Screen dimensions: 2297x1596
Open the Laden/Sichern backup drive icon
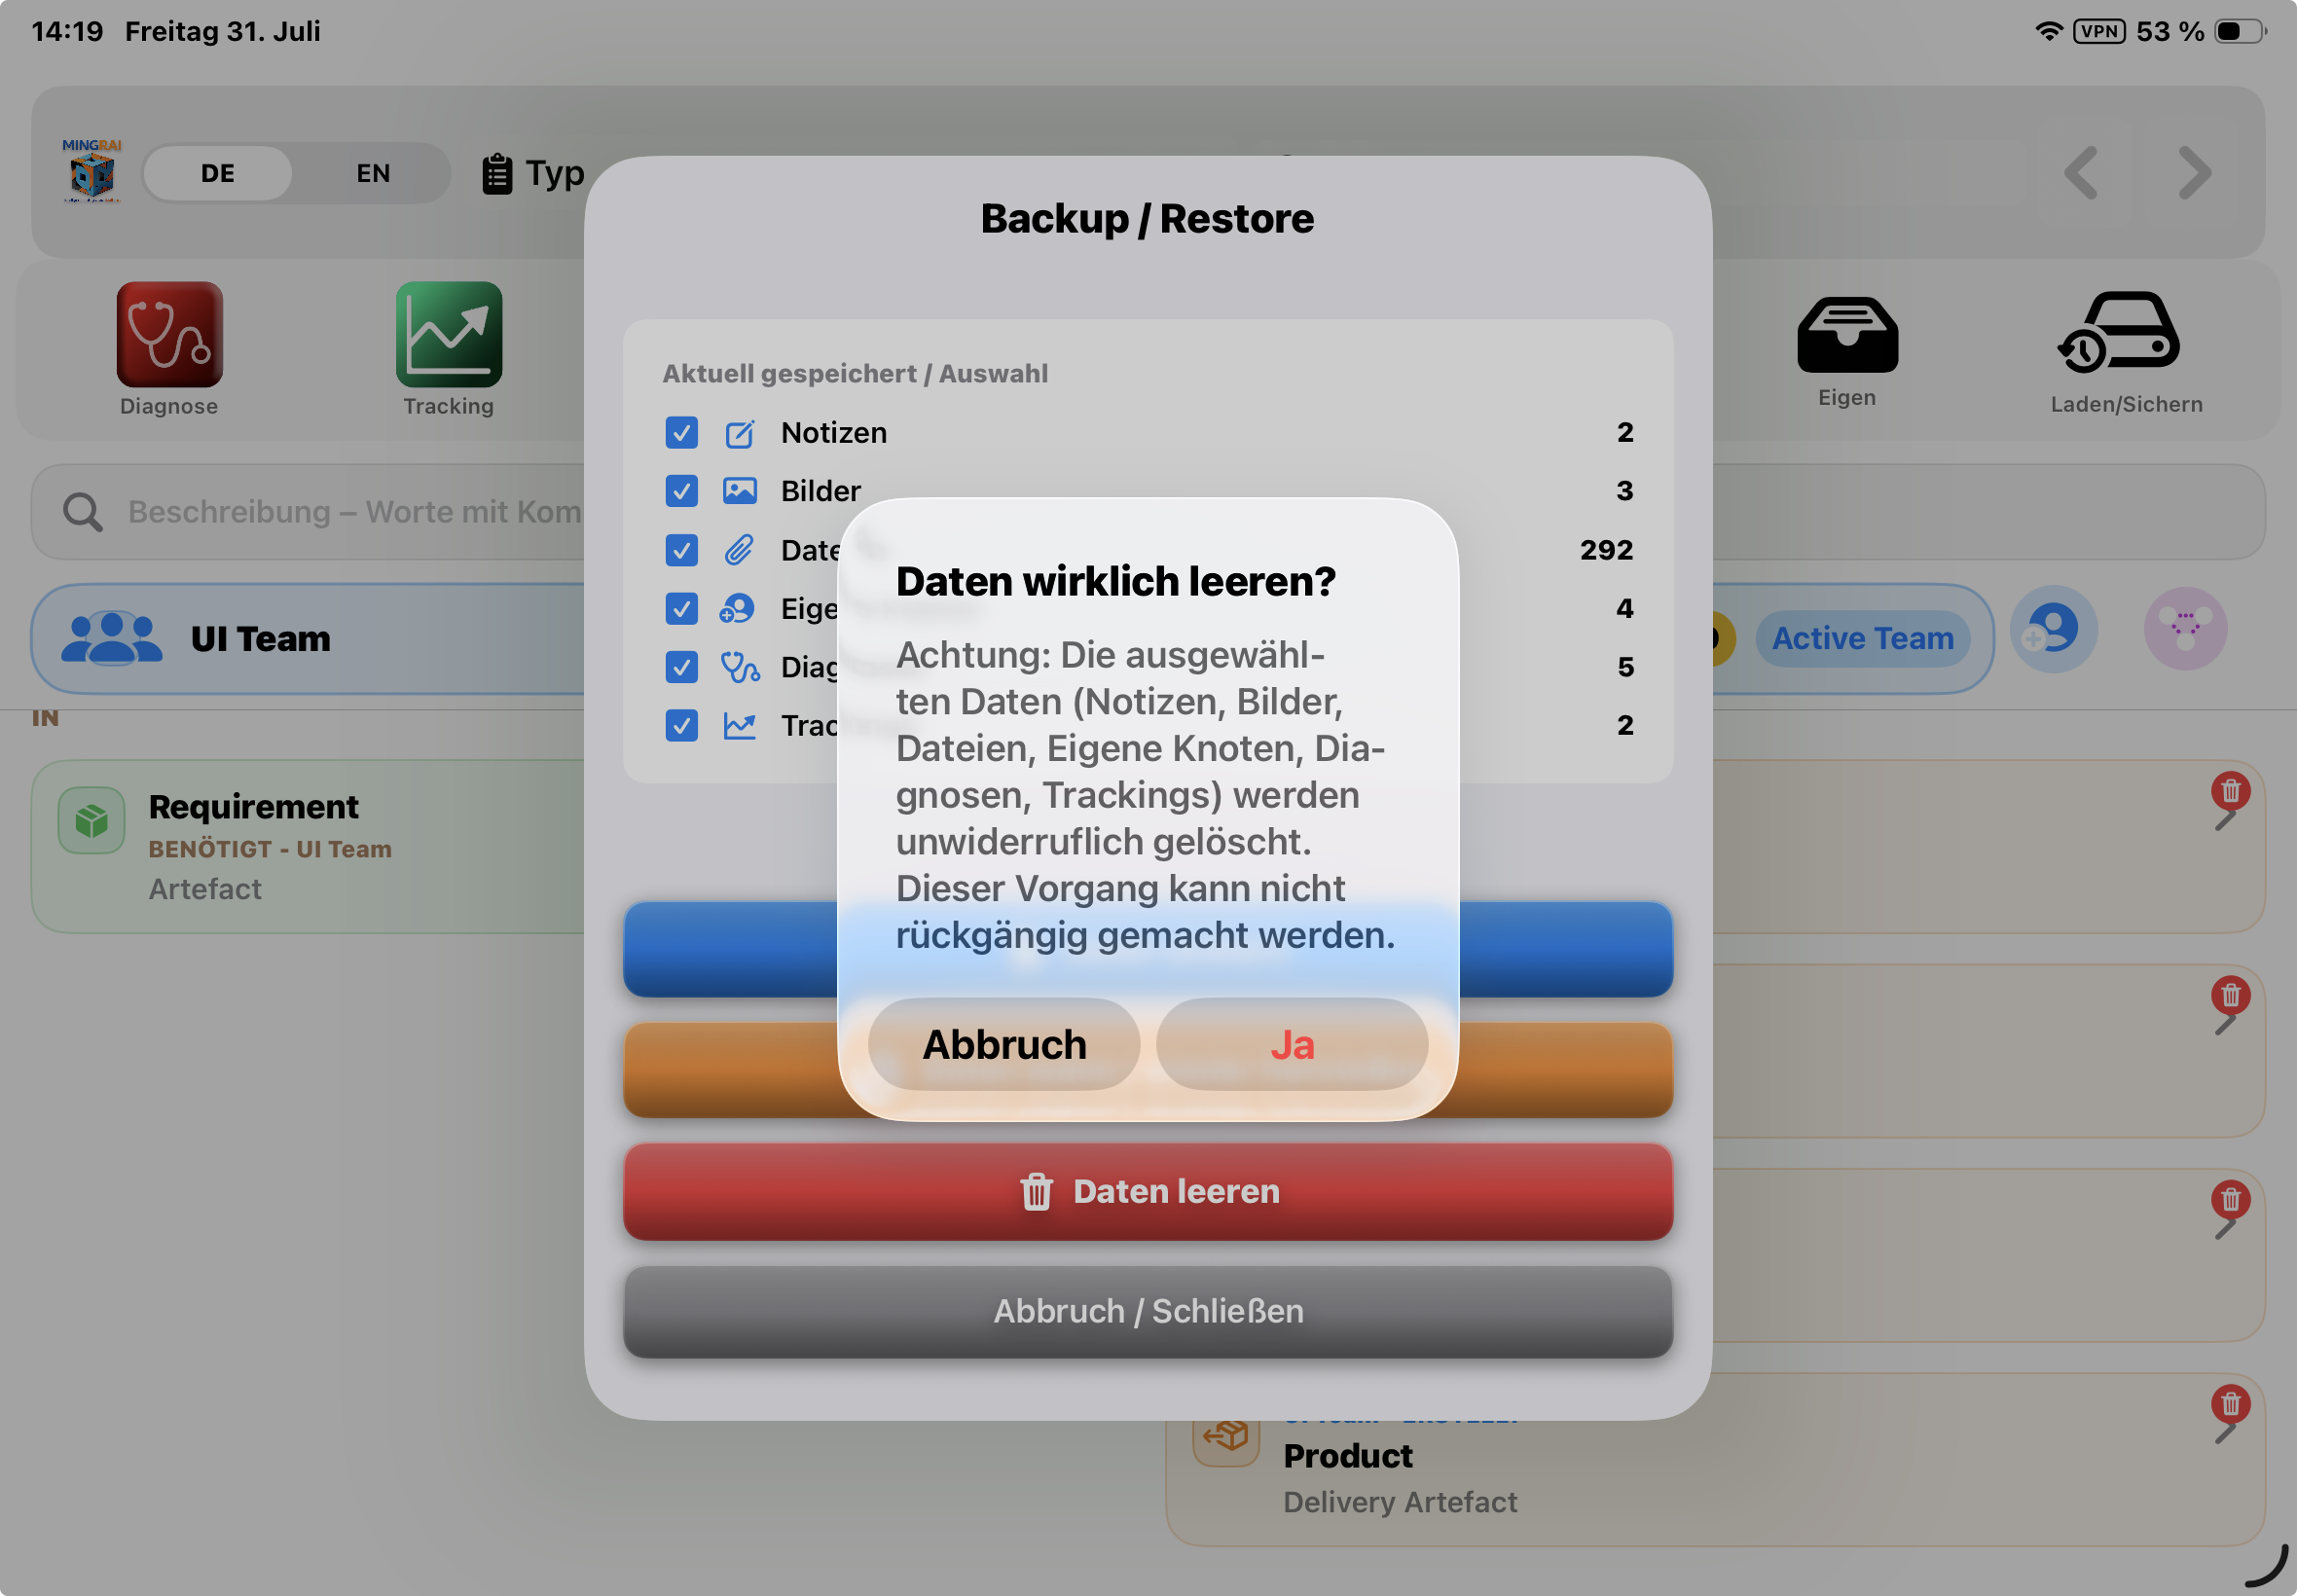[x=2119, y=332]
